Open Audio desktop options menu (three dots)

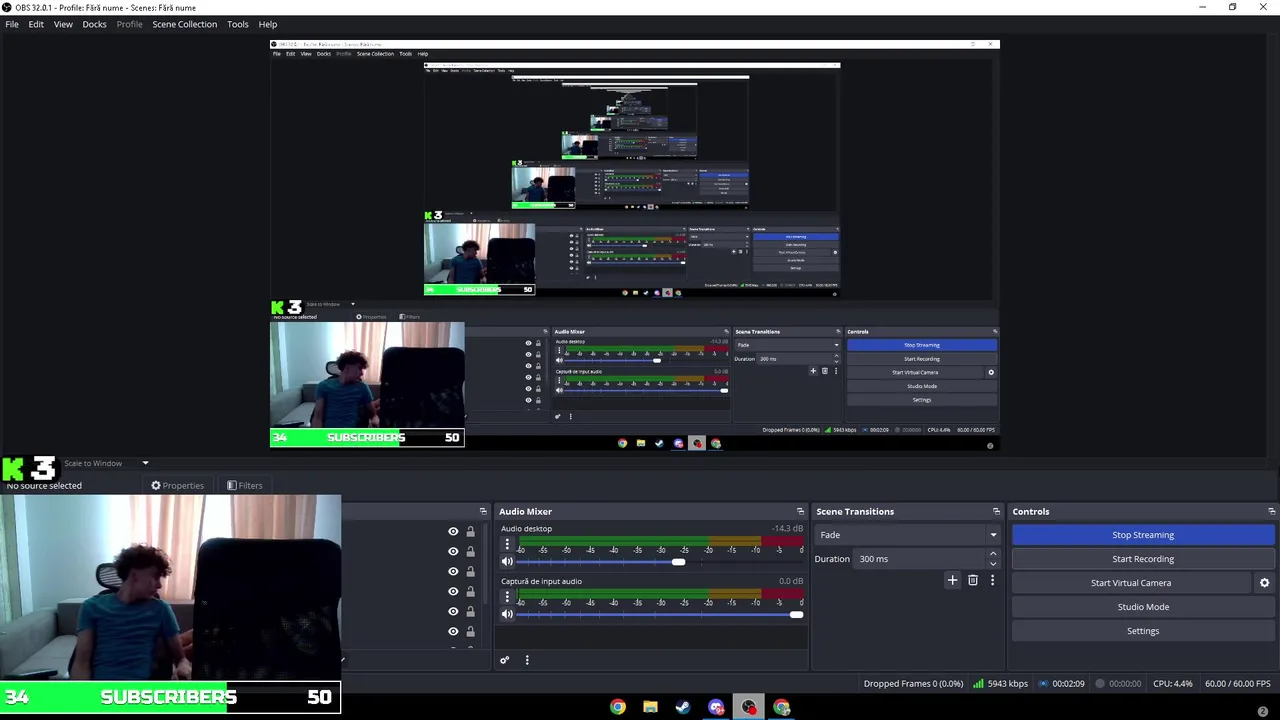point(507,545)
